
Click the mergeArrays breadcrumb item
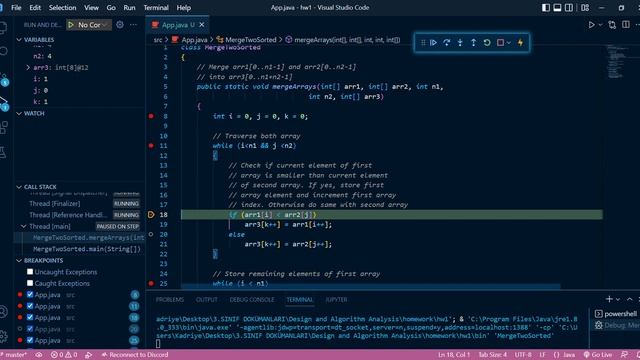(347, 40)
